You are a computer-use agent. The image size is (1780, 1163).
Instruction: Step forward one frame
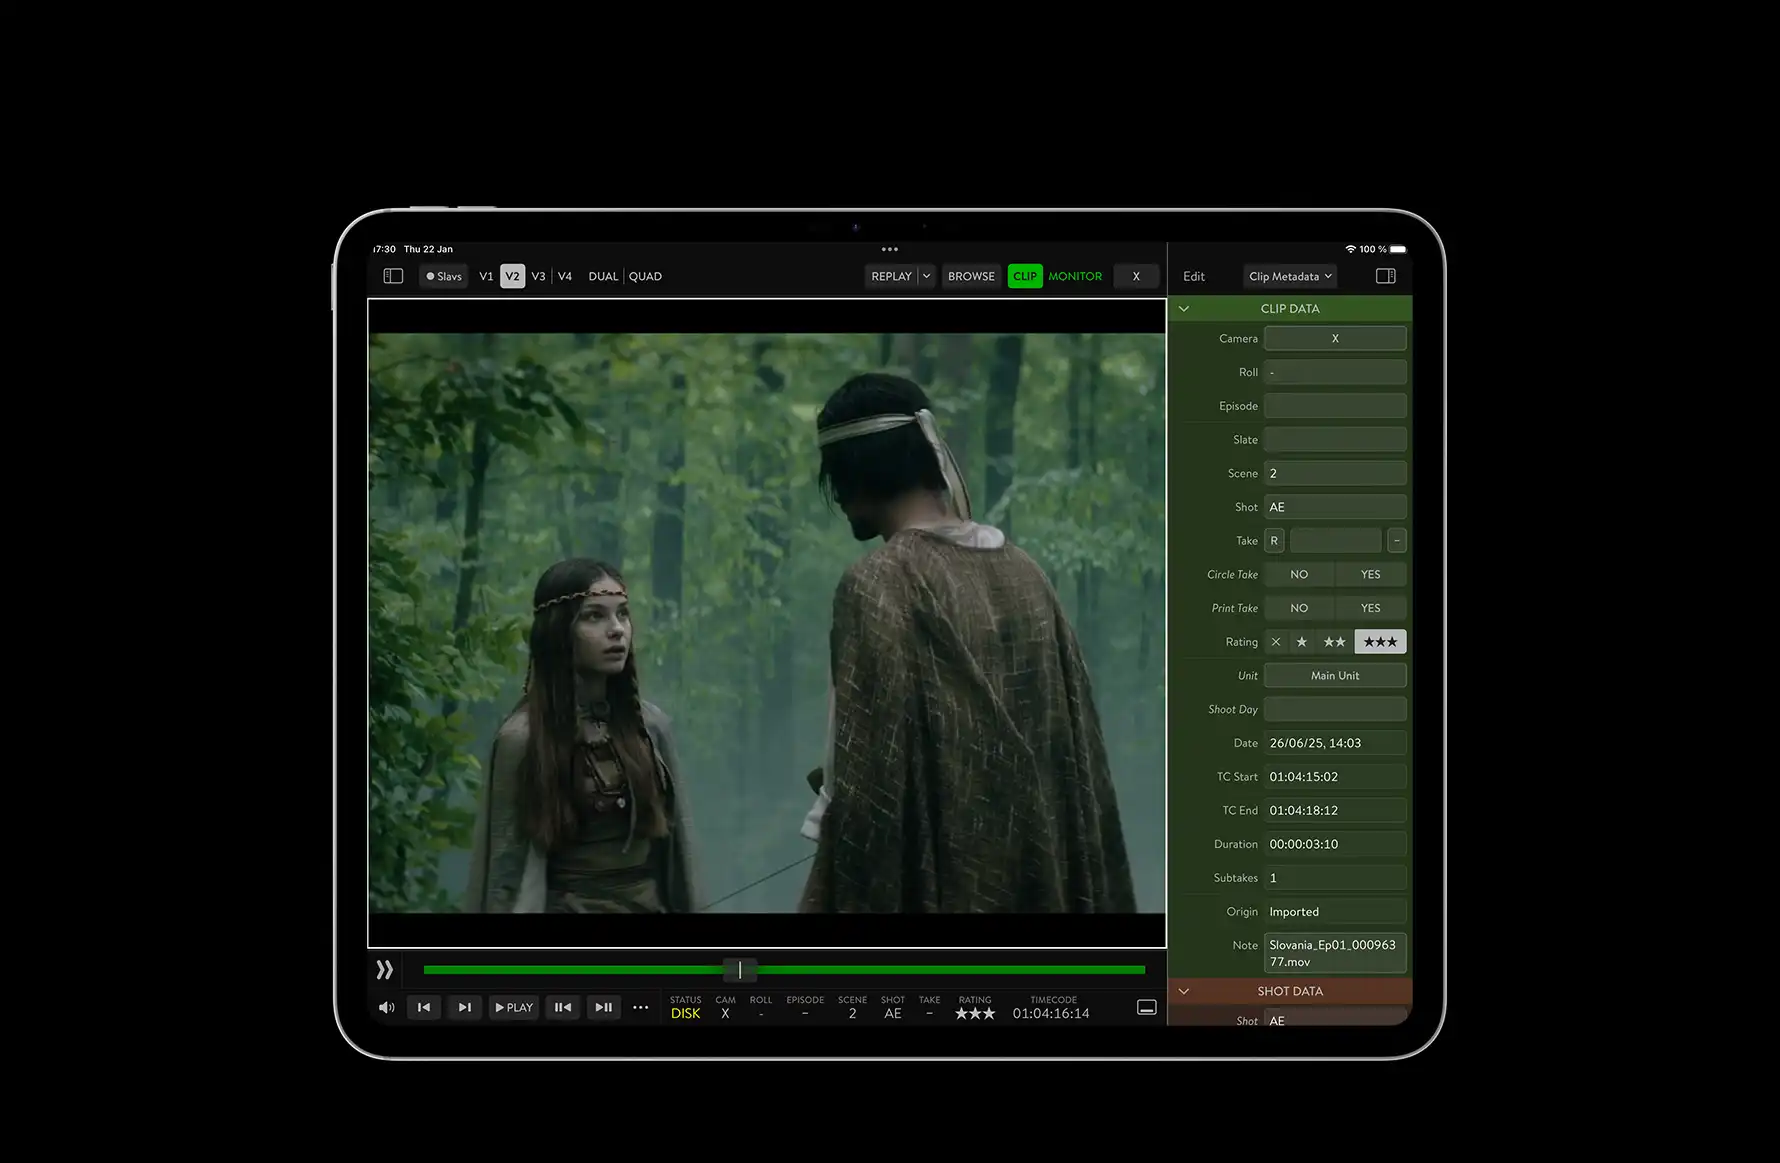pos(604,1007)
